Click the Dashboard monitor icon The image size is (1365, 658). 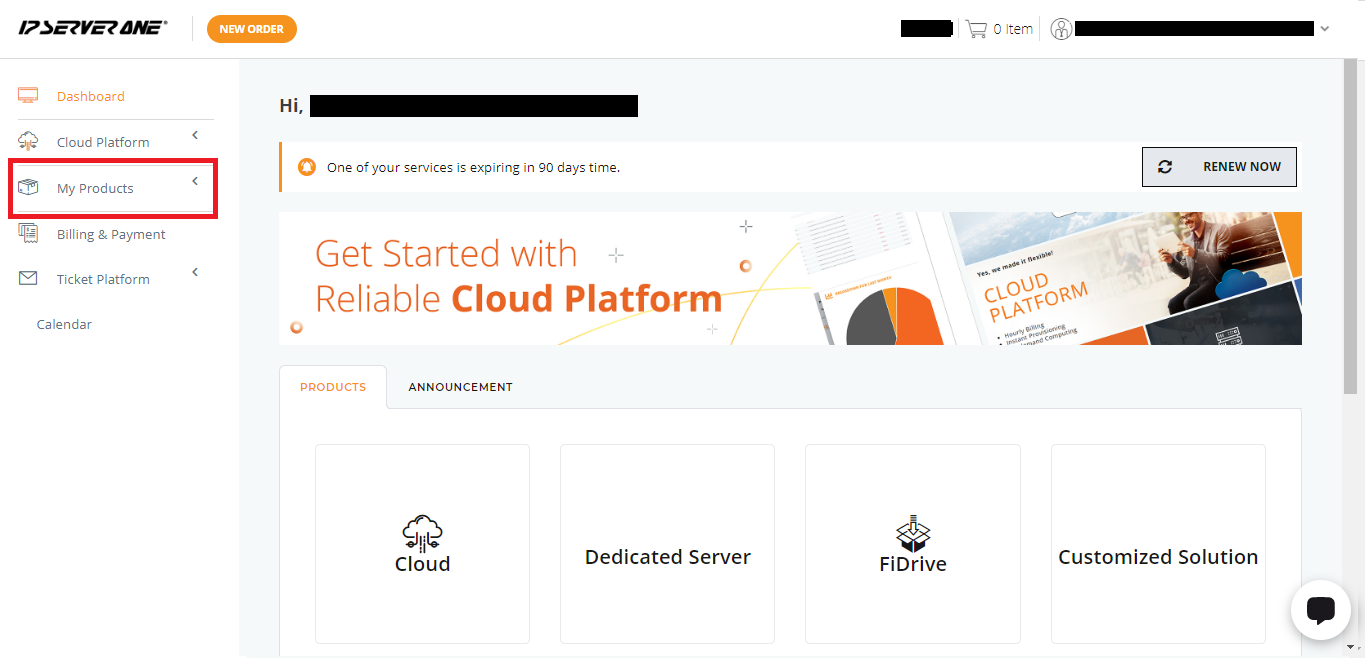tap(28, 96)
